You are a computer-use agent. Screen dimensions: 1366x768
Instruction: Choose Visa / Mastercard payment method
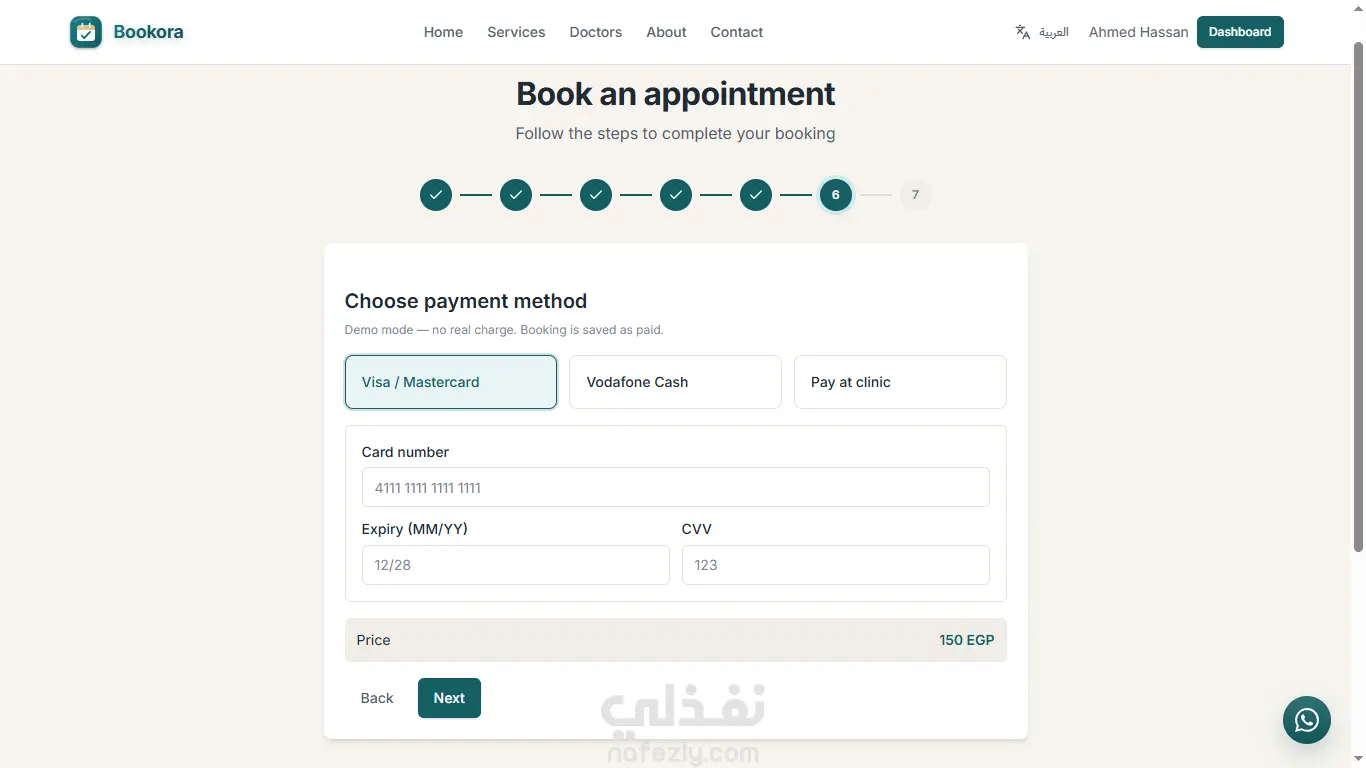451,382
